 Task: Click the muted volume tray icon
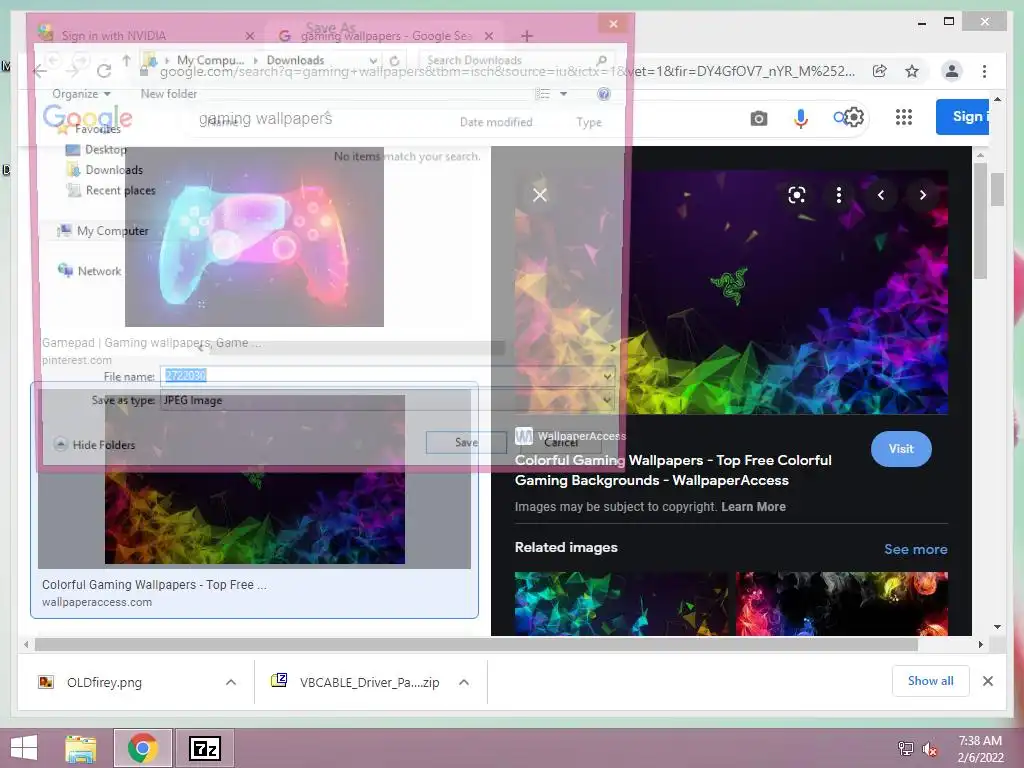930,749
